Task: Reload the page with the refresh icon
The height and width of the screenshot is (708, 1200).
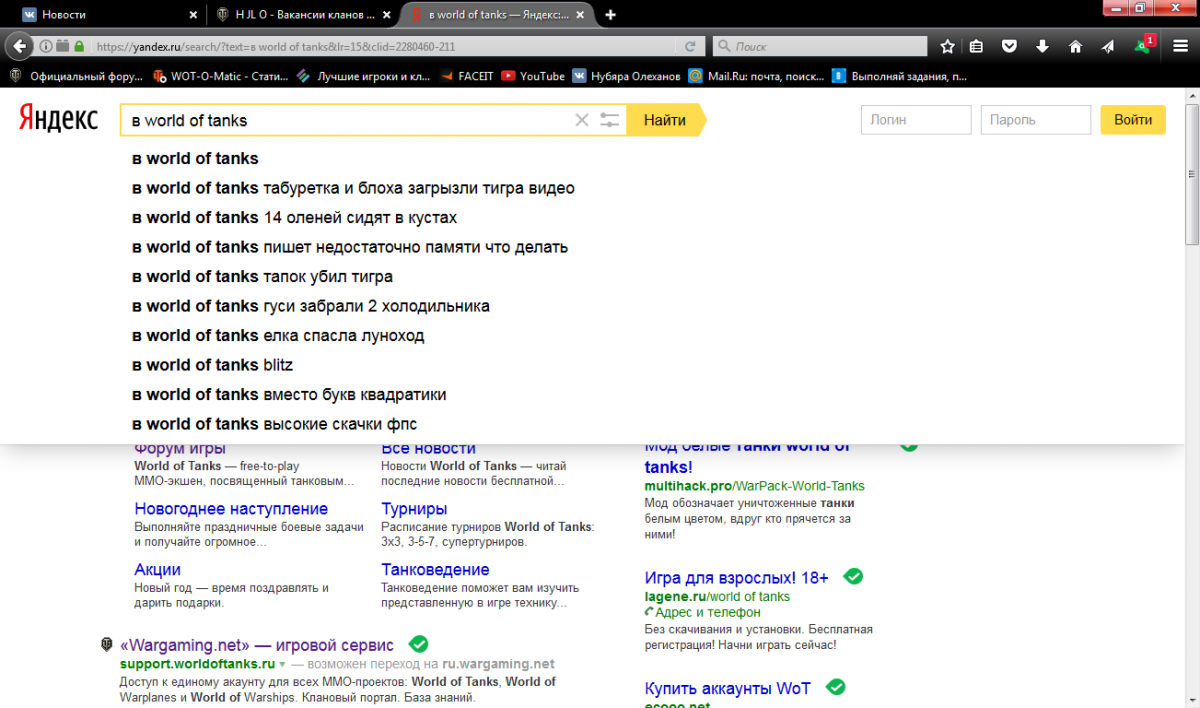Action: click(x=690, y=46)
